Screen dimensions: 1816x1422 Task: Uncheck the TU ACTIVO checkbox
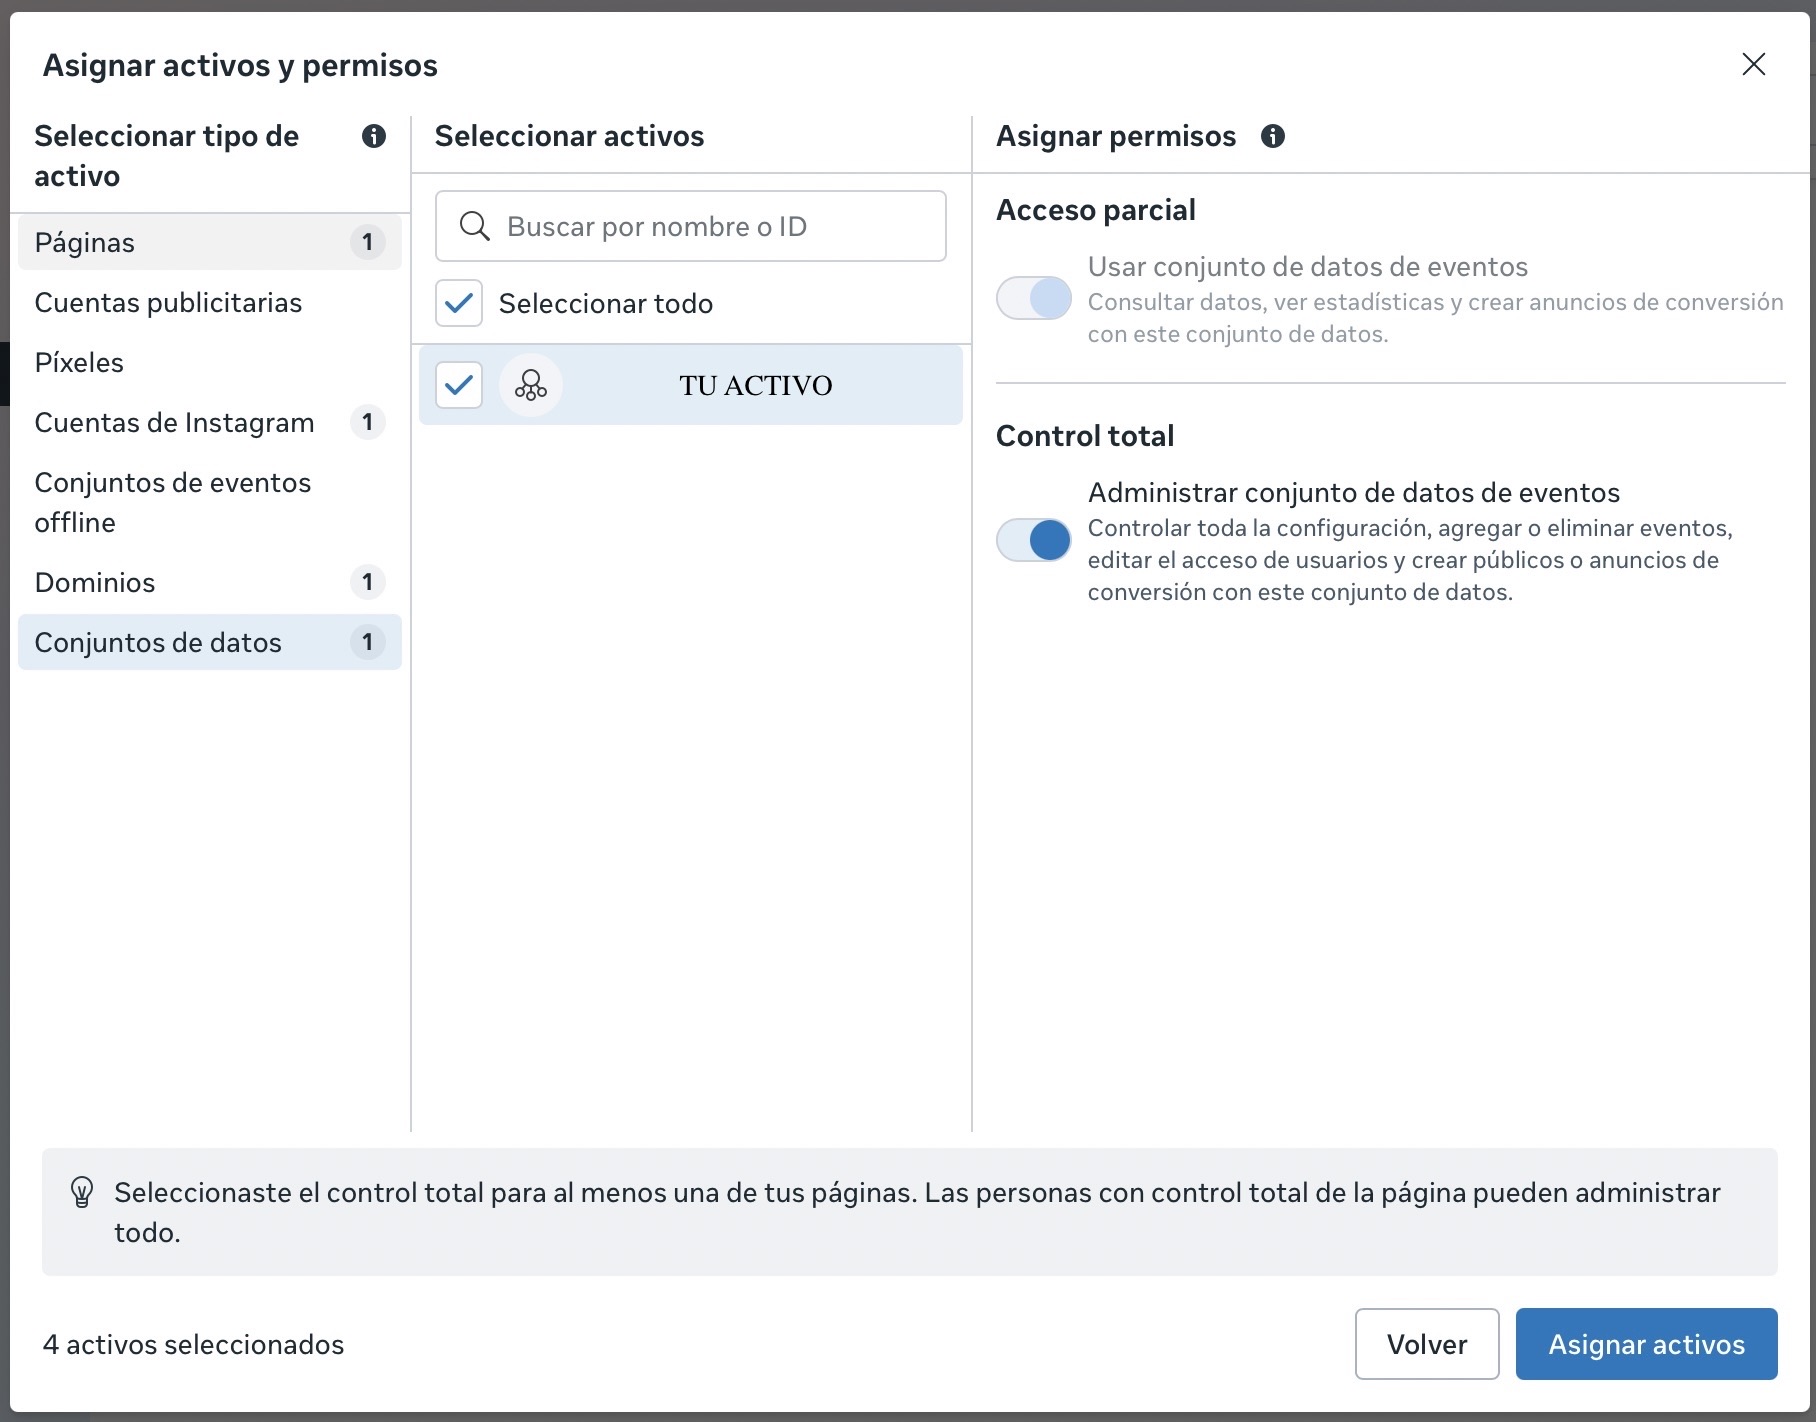click(x=459, y=385)
